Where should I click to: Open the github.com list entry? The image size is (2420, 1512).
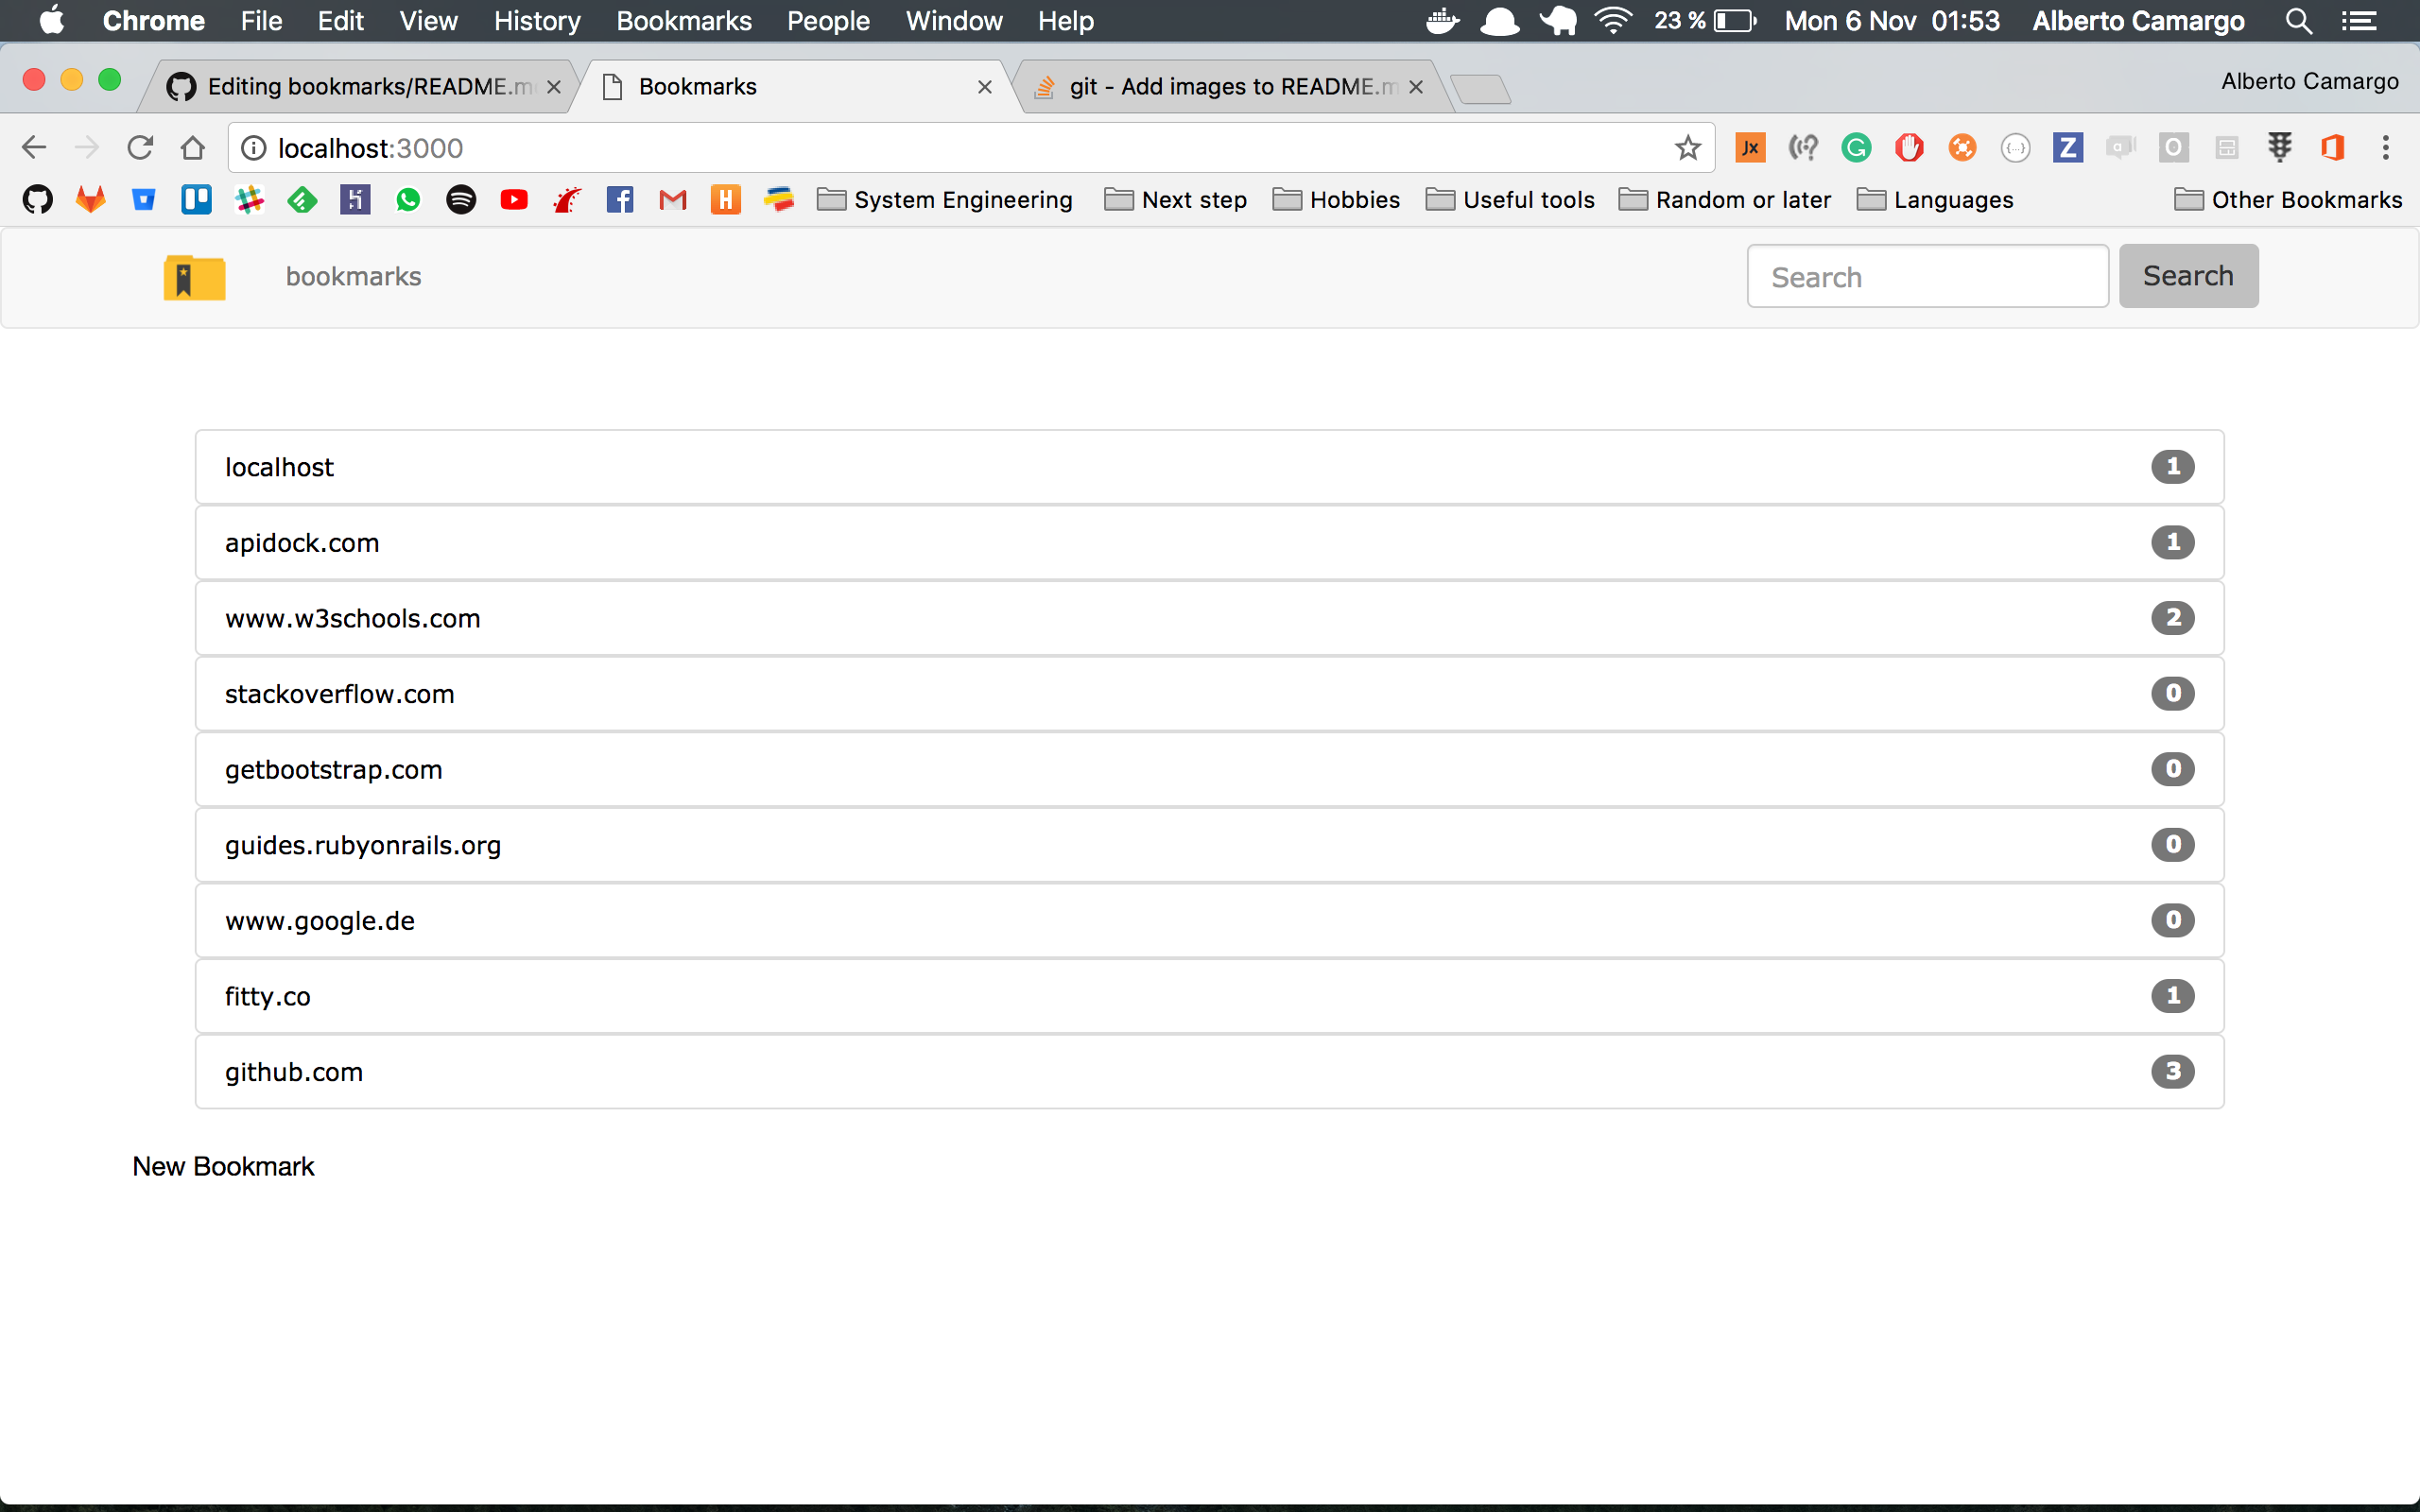tap(294, 1072)
